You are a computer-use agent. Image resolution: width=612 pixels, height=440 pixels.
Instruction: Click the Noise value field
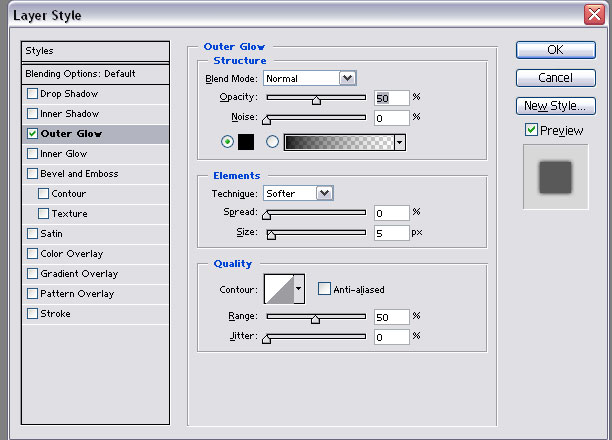pyautogui.click(x=391, y=118)
